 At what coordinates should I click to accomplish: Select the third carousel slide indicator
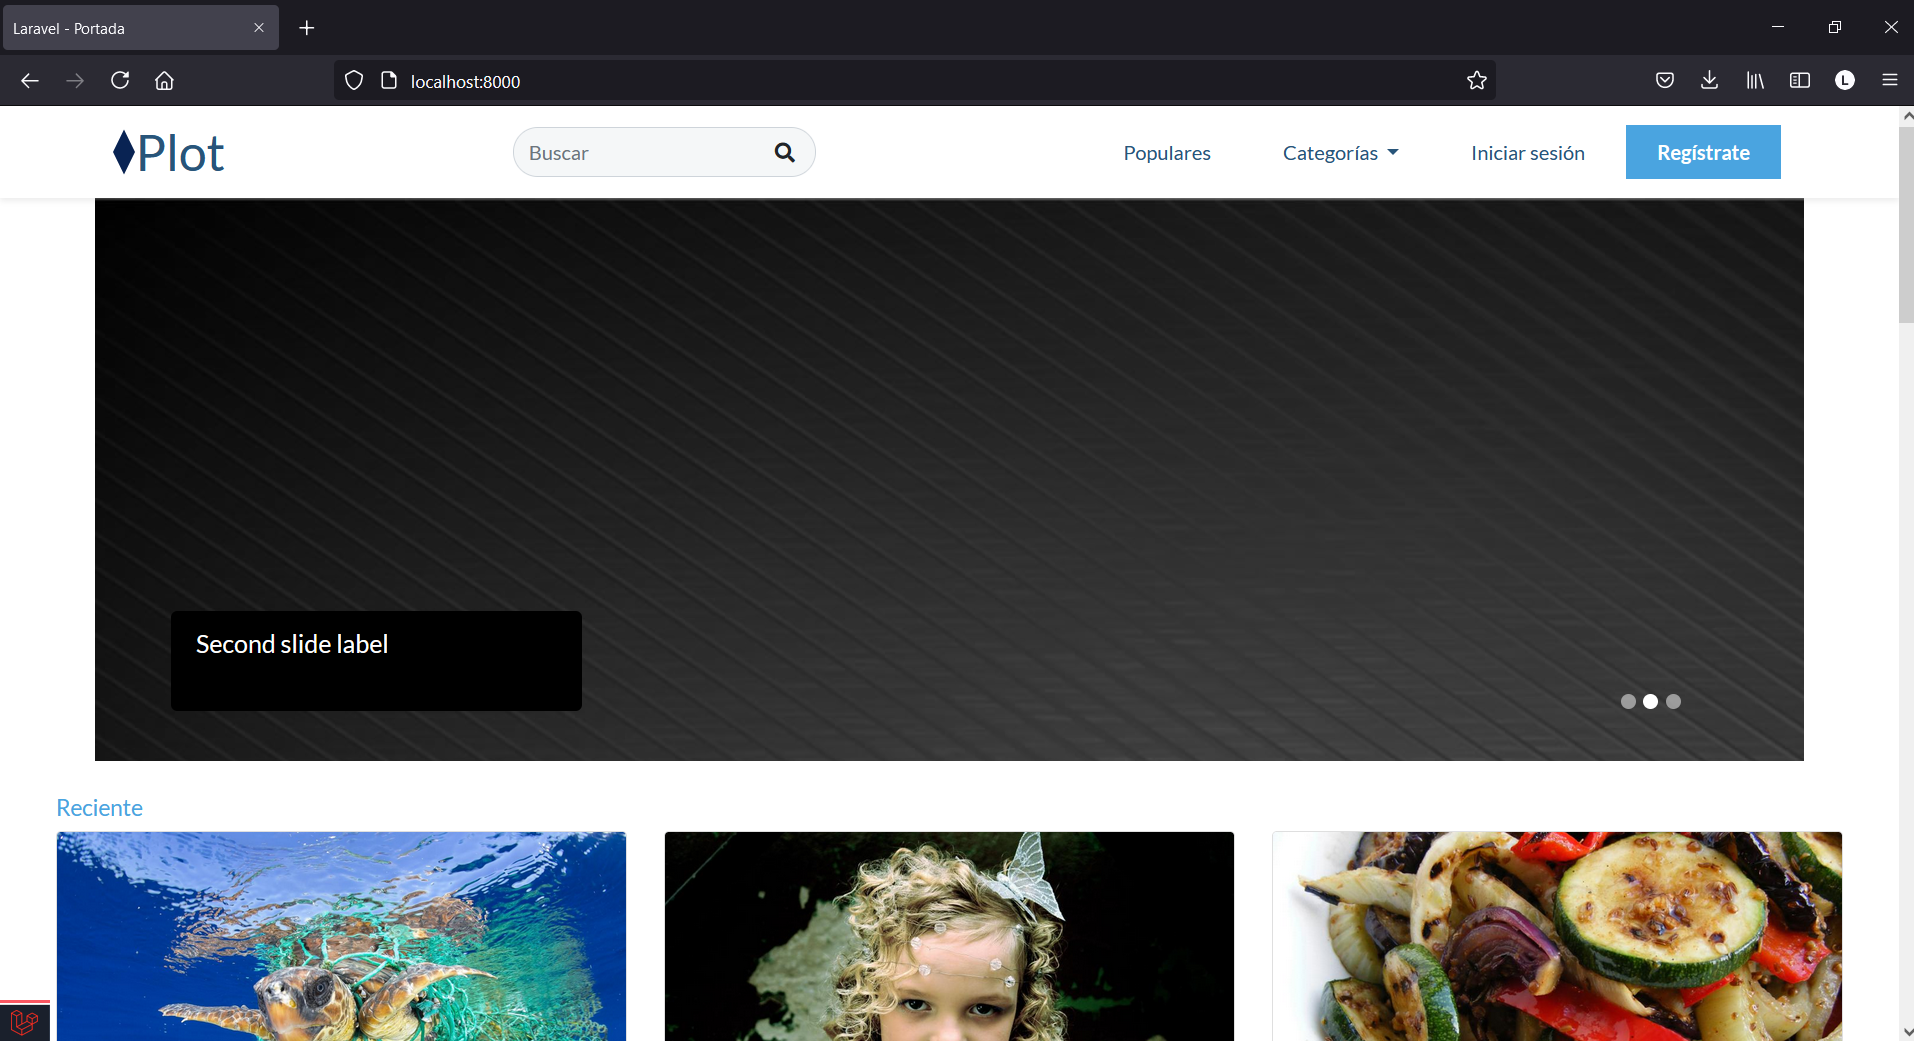[1673, 702]
